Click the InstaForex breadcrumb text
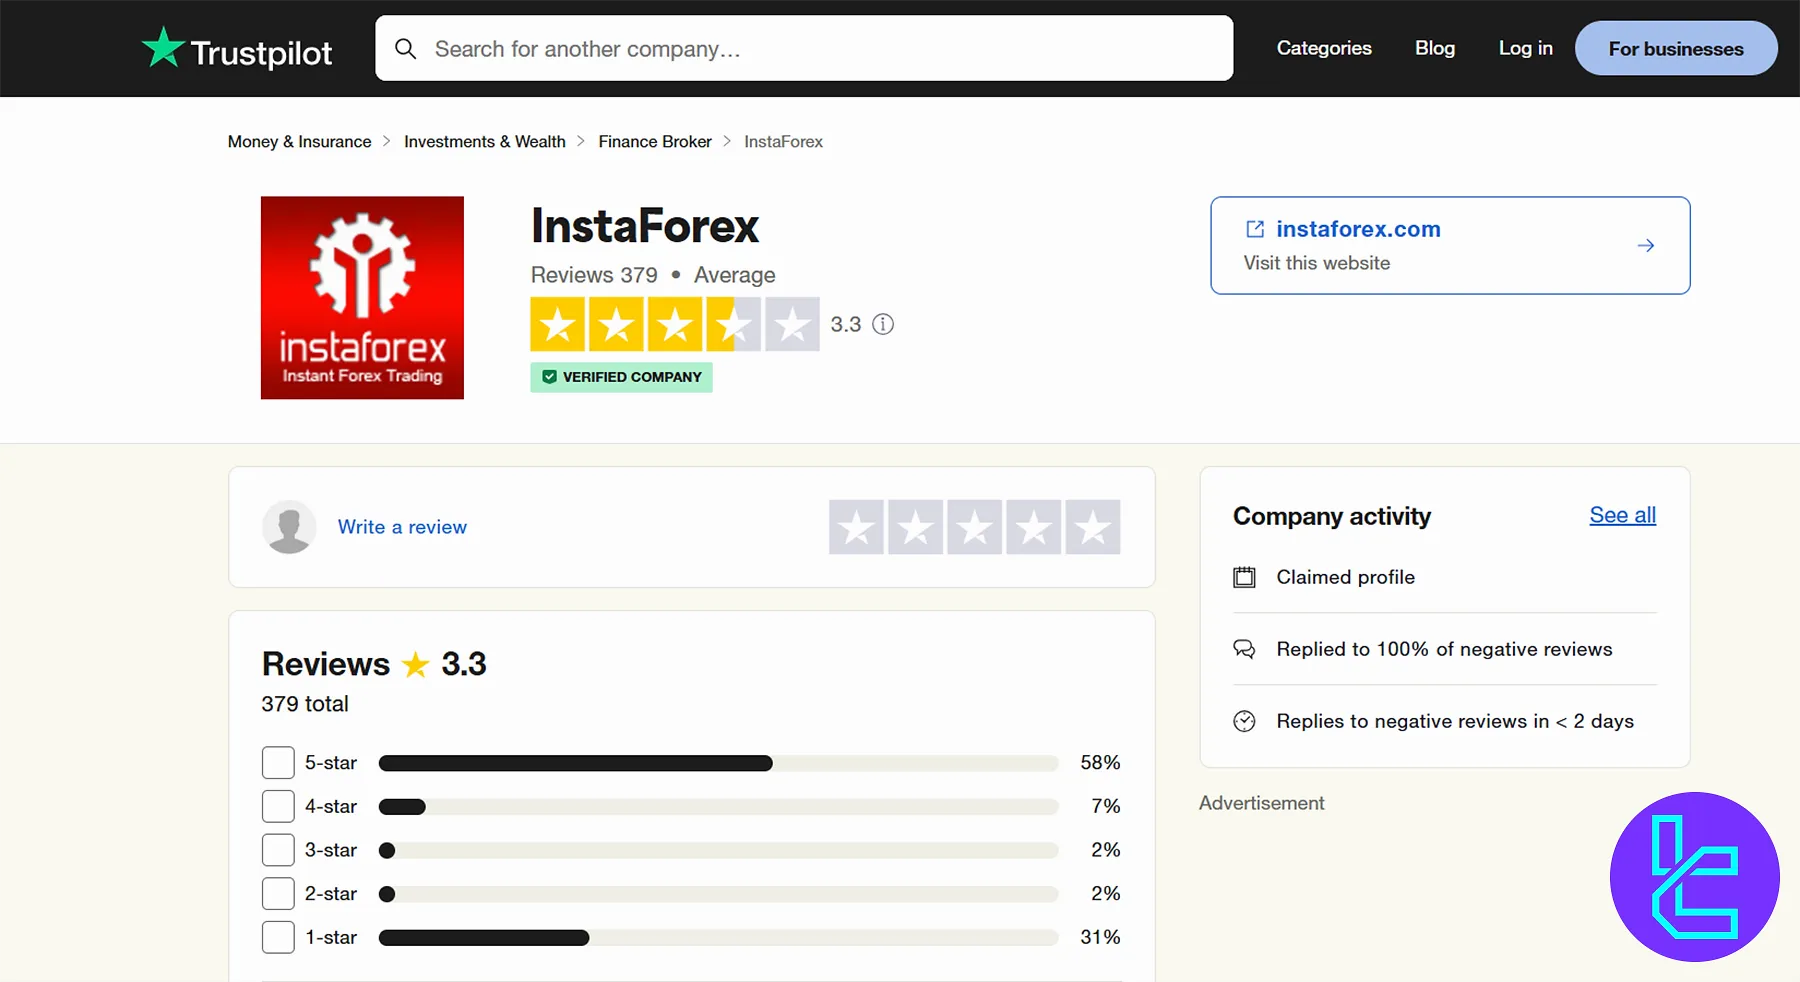 (783, 141)
